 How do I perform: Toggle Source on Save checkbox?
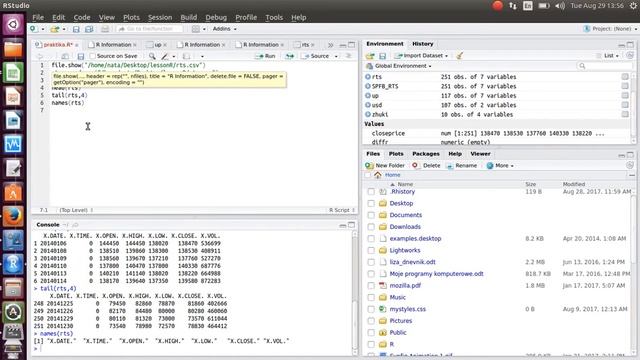pyautogui.click(x=92, y=56)
